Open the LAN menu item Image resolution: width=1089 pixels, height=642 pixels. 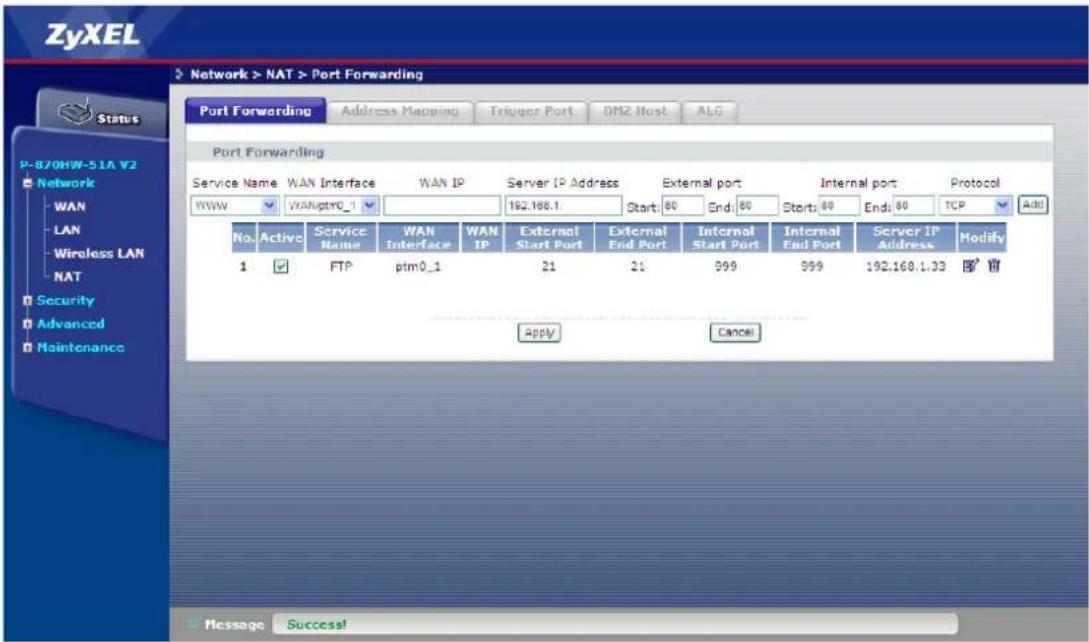(x=67, y=230)
